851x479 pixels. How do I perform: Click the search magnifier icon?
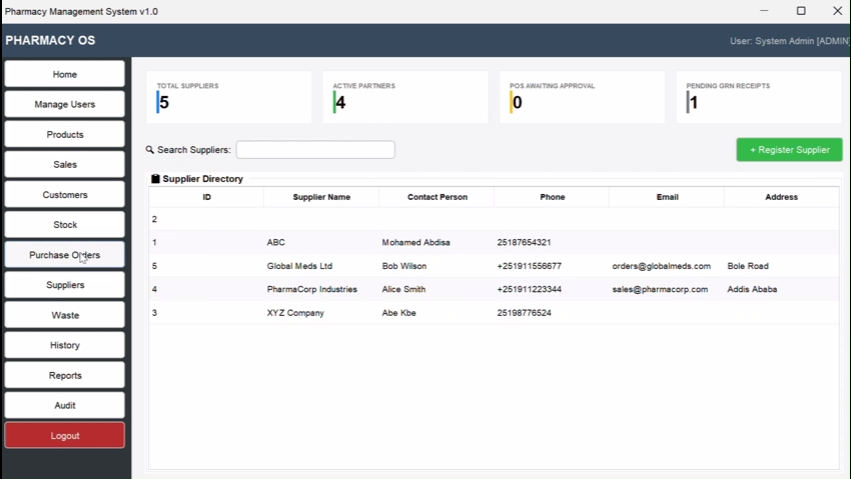[x=150, y=150]
